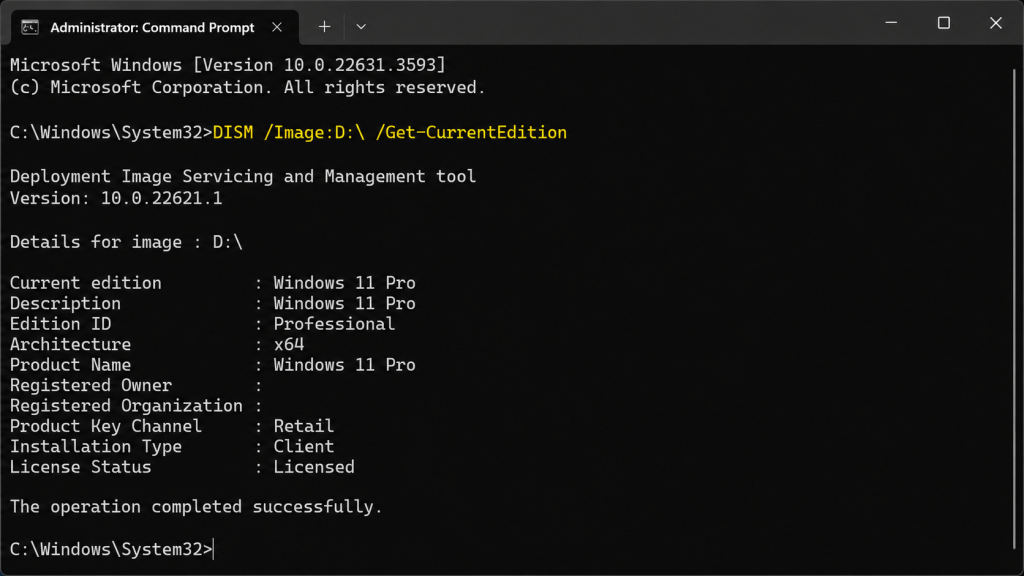Open a new terminal tab
Viewport: 1024px width, 576px height.
point(325,27)
